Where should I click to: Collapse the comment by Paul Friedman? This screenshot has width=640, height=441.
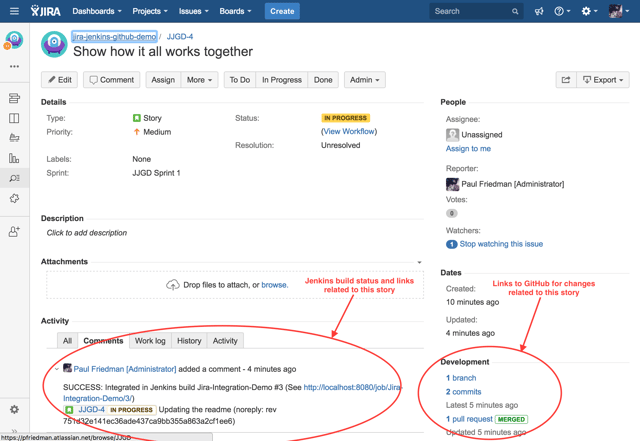coord(57,369)
